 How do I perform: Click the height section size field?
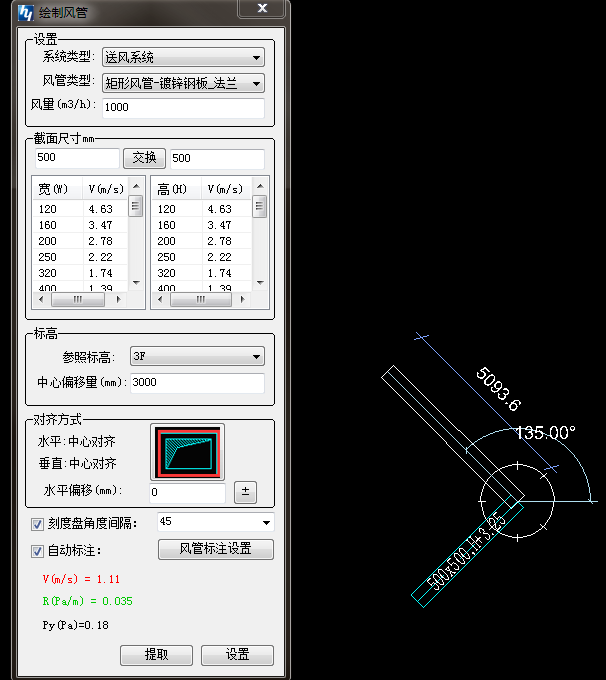coord(217,158)
